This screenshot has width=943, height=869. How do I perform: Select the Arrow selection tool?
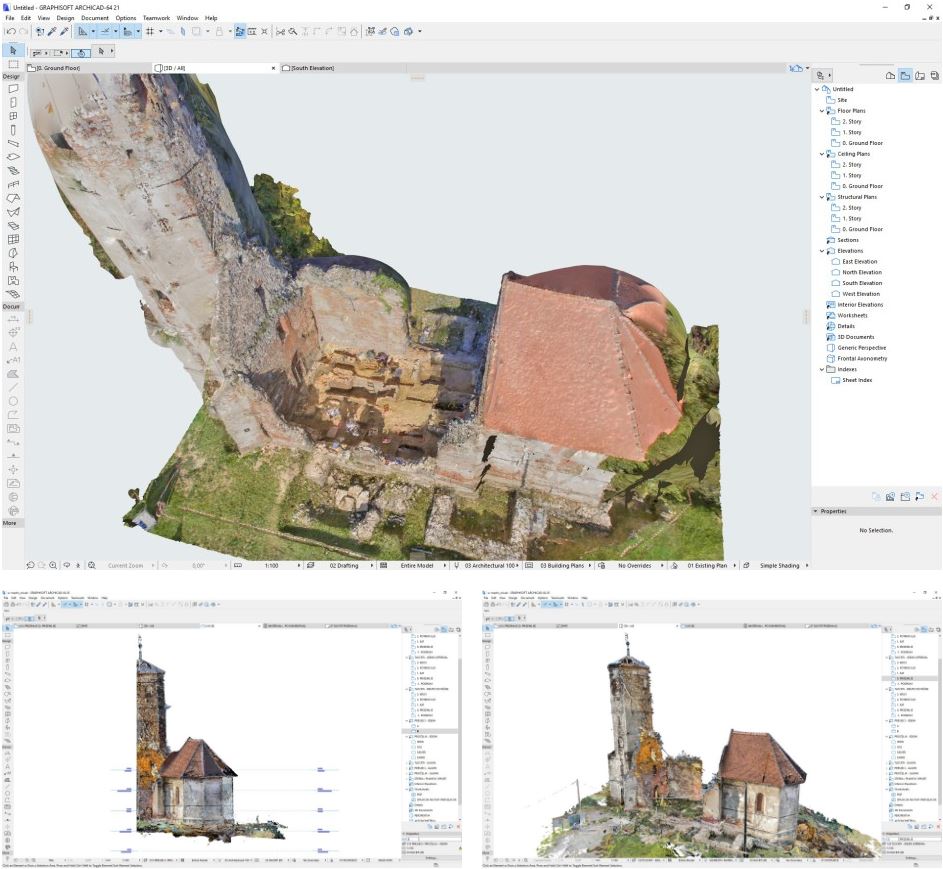[13, 49]
